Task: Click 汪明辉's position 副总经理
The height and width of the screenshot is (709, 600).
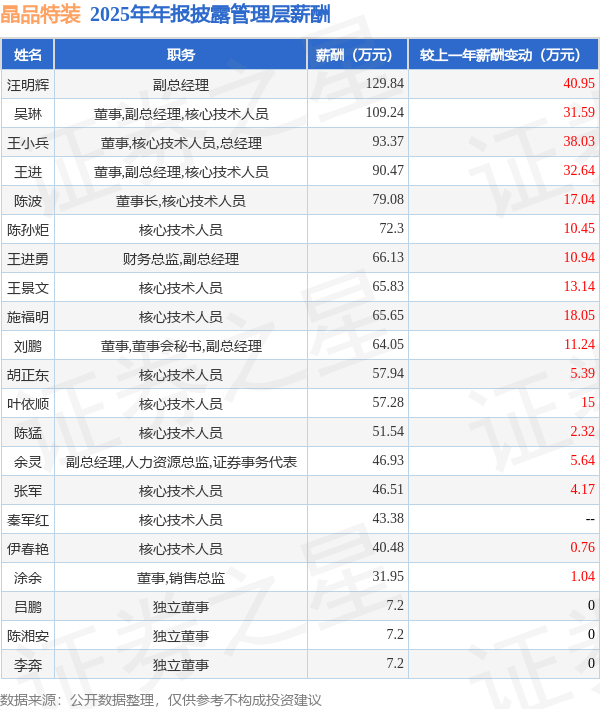Action: (181, 85)
